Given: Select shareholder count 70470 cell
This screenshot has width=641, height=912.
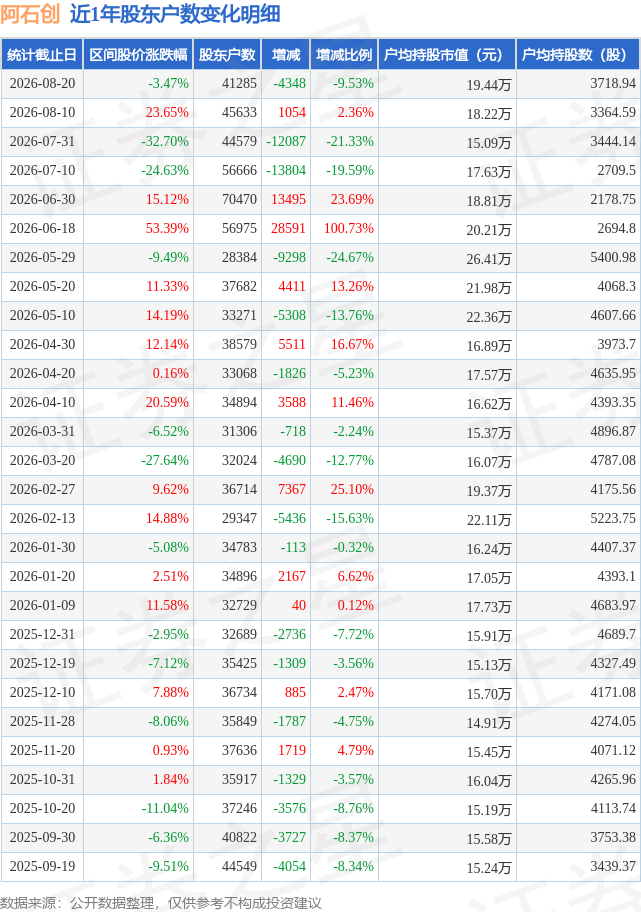Looking at the screenshot, I should (x=239, y=200).
